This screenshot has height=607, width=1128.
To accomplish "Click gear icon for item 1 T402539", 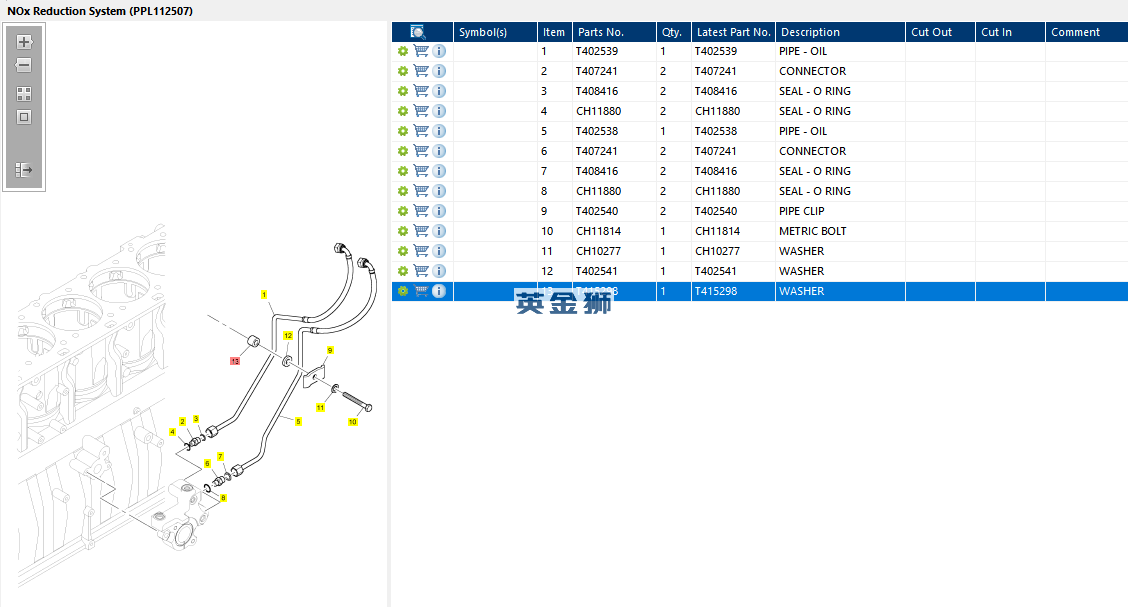I will (x=403, y=51).
